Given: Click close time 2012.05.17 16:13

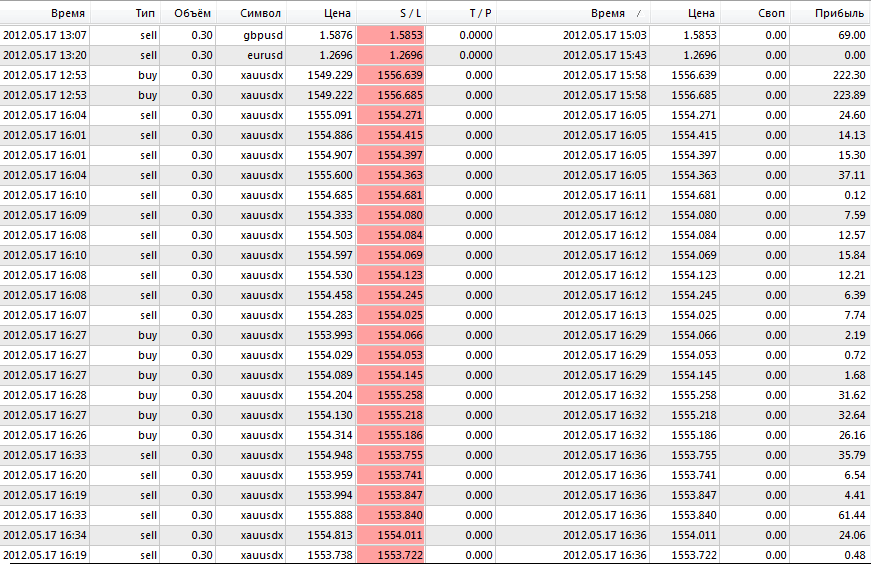Looking at the screenshot, I should [x=604, y=316].
